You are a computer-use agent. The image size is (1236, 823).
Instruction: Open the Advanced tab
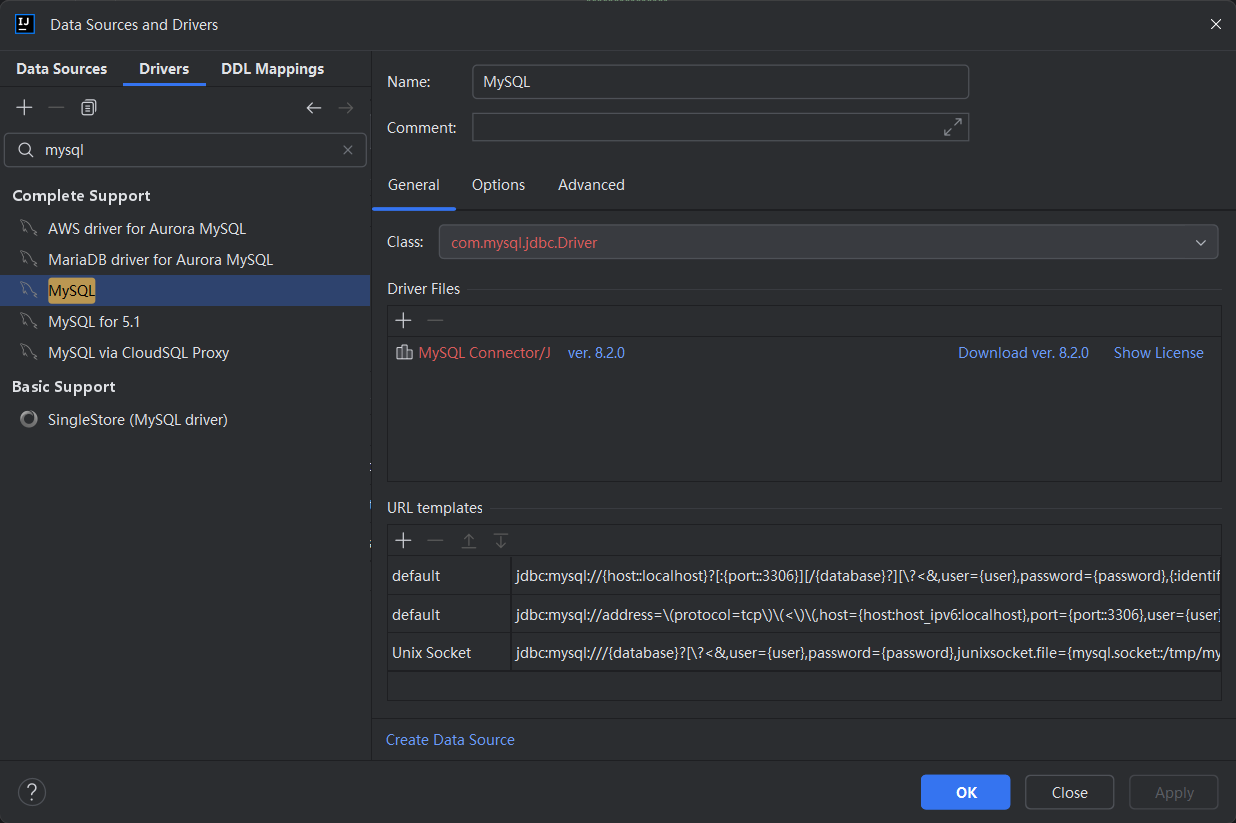(x=591, y=185)
